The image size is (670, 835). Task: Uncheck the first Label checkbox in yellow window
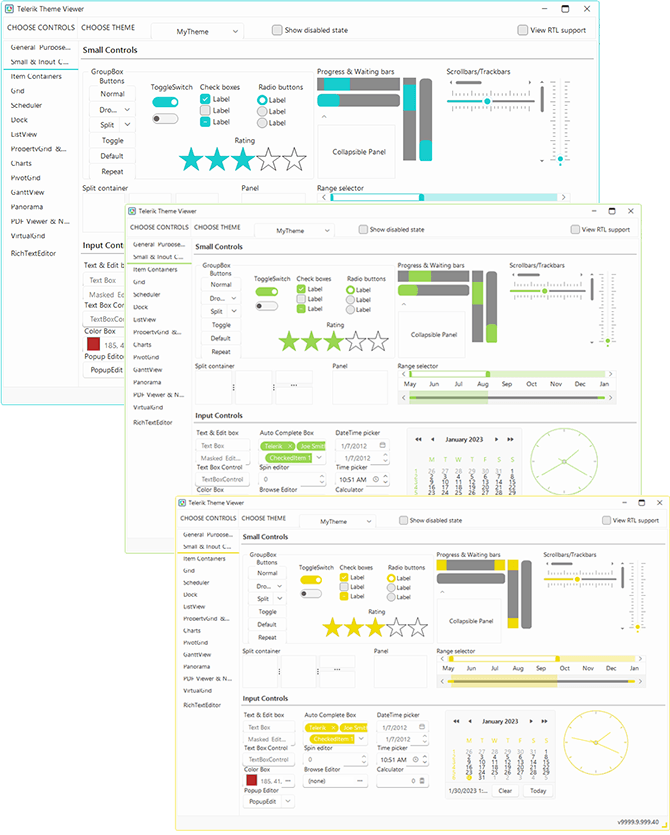(x=344, y=577)
